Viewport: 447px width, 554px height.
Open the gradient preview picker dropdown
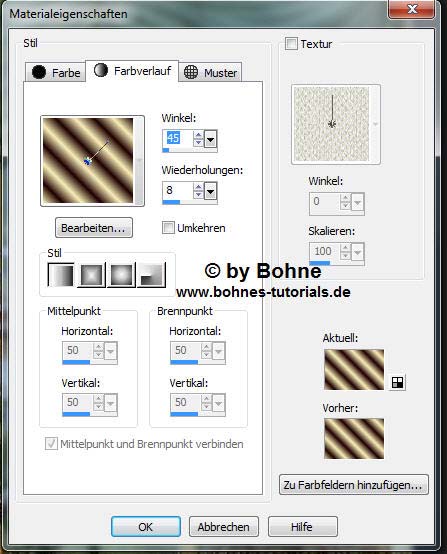pyautogui.click(x=139, y=161)
